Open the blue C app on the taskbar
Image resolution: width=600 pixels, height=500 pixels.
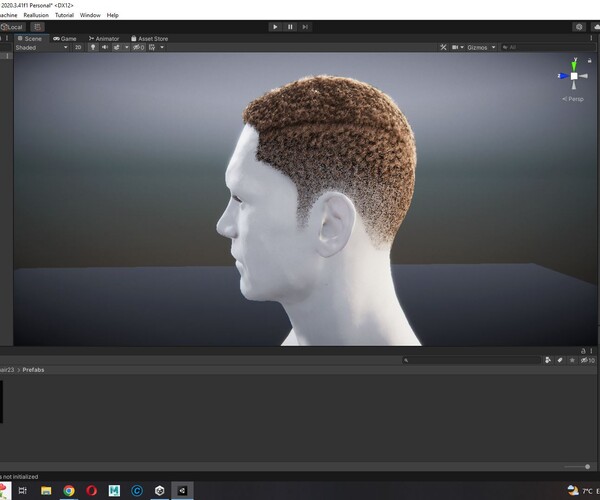(137, 490)
